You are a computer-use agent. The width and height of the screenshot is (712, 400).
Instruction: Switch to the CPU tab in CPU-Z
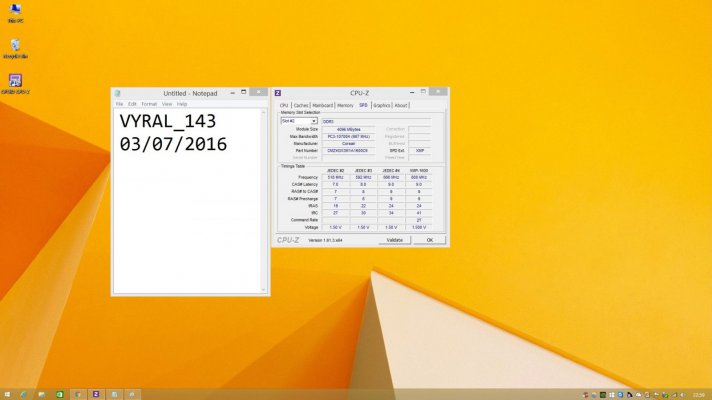284,105
